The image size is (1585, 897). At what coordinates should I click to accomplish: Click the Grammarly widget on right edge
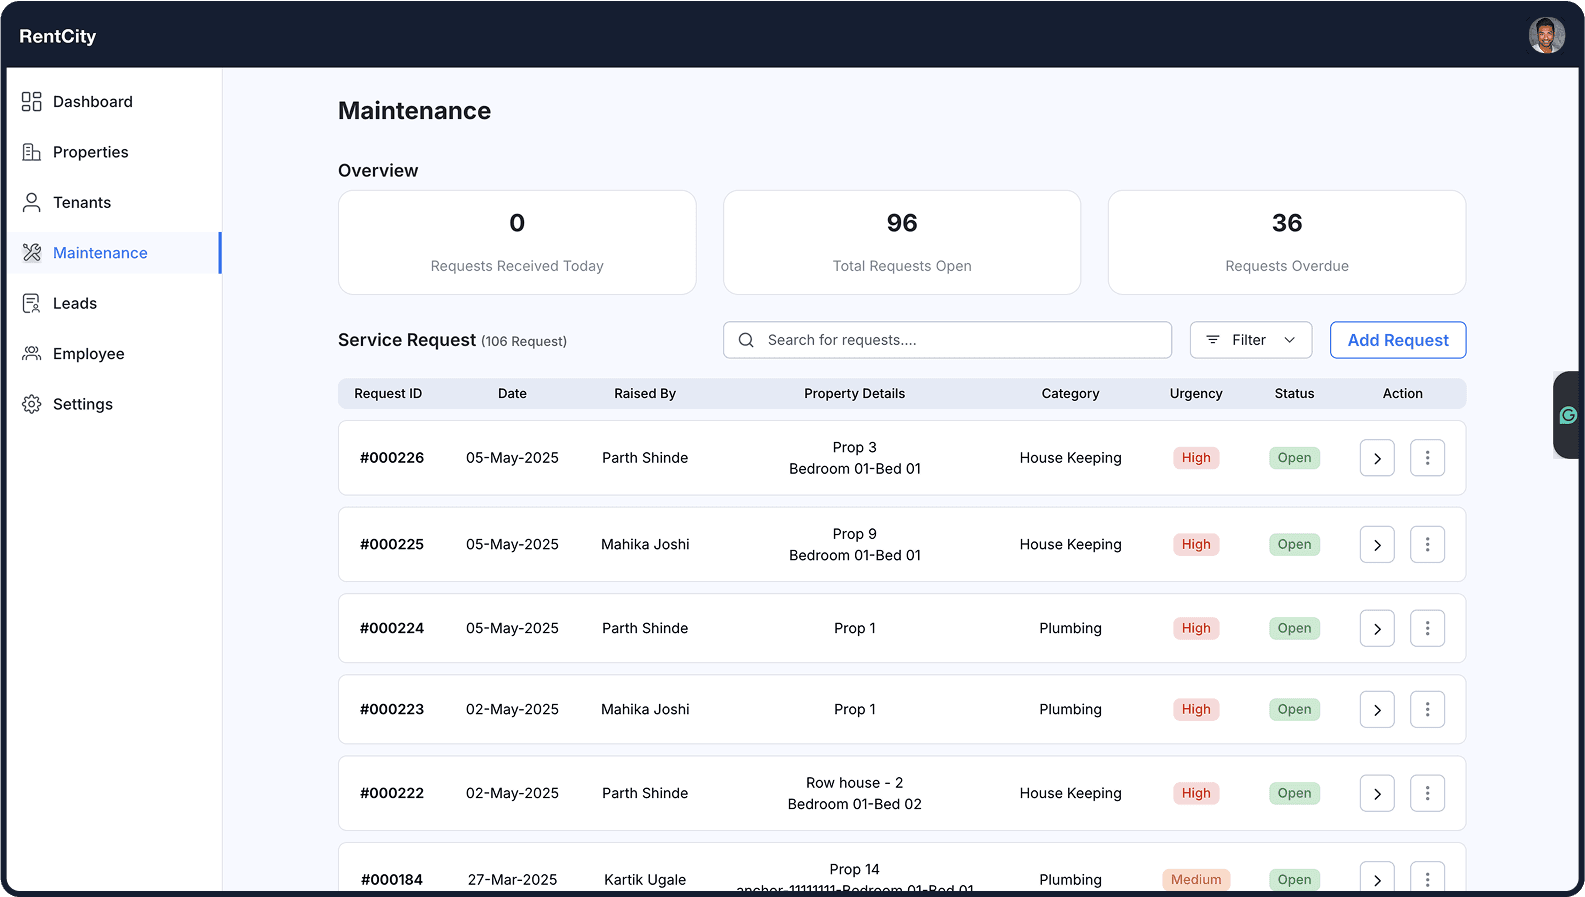(x=1568, y=415)
